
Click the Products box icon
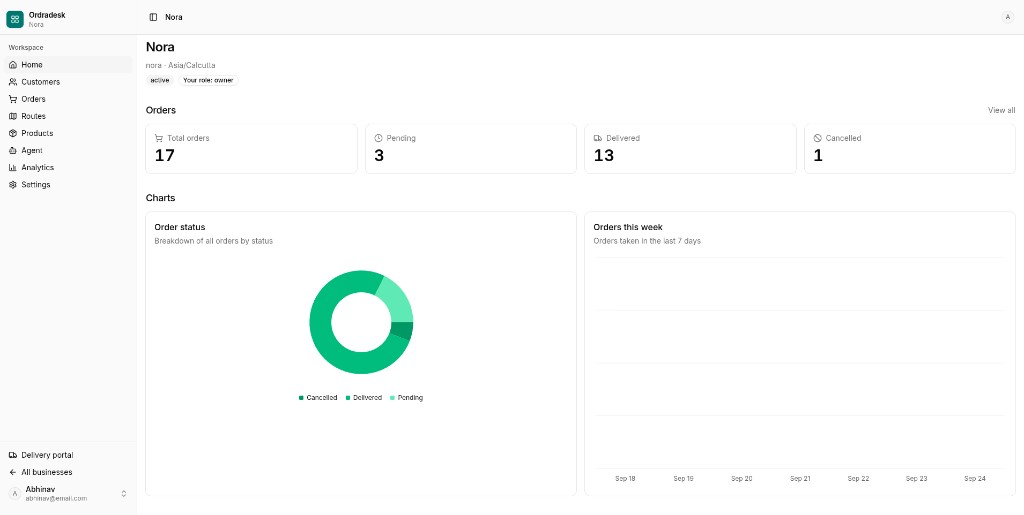click(13, 133)
